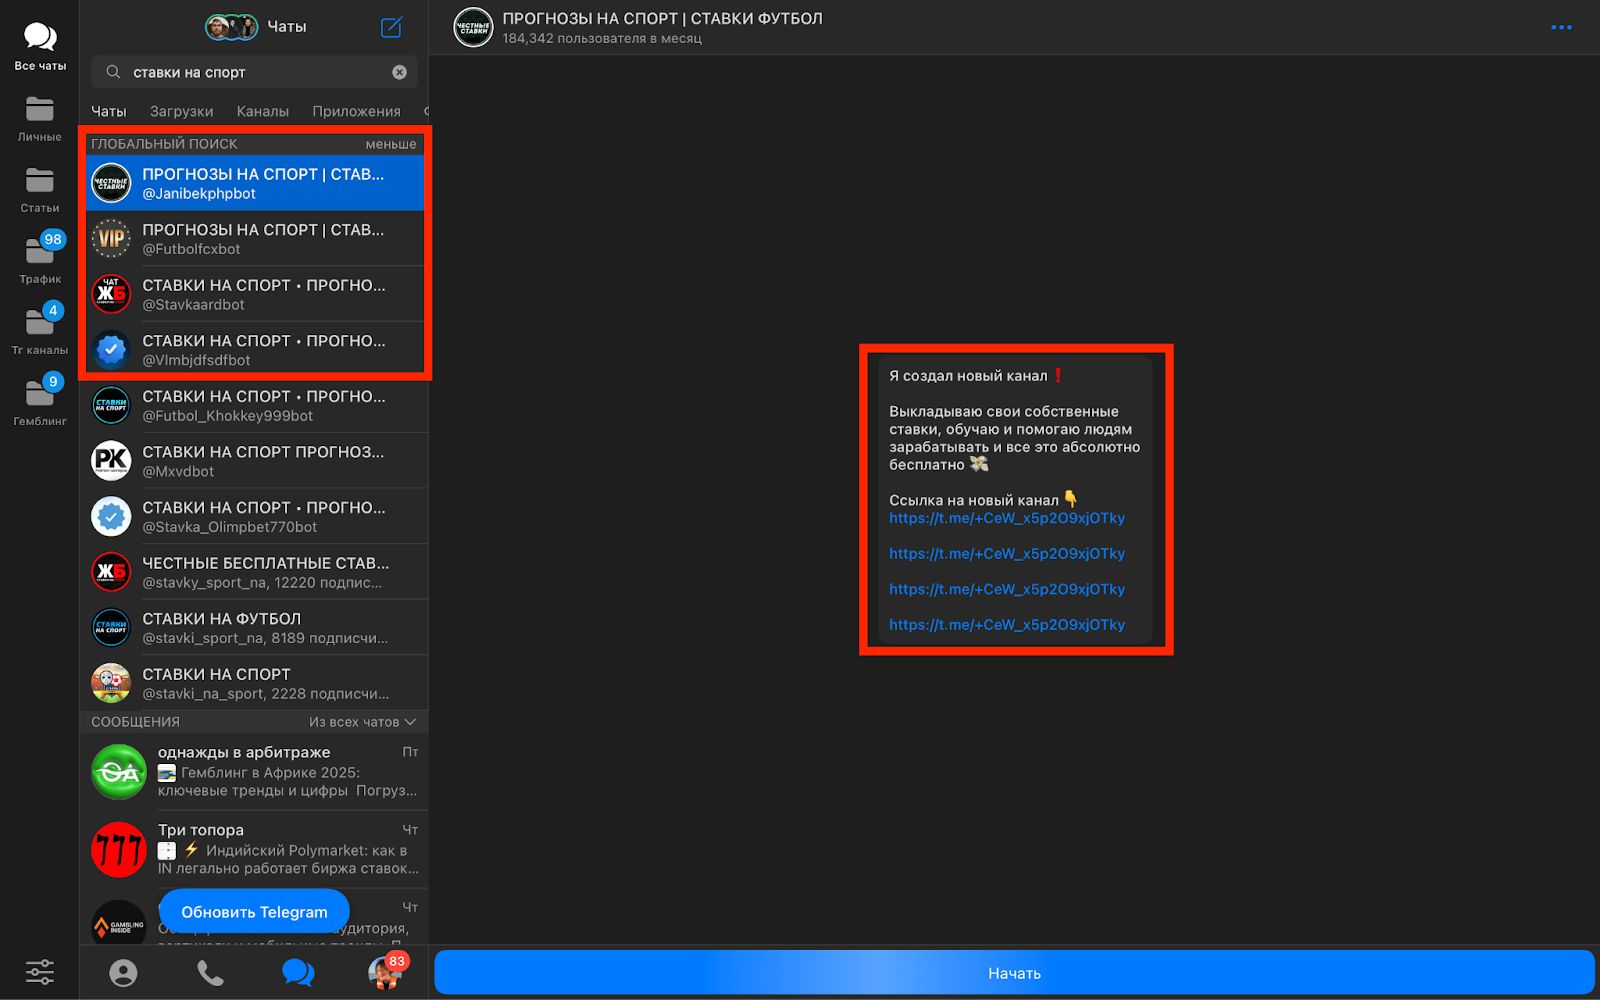Click the PK avatar of @Mxvdbot
This screenshot has width=1600, height=1000.
[111, 460]
